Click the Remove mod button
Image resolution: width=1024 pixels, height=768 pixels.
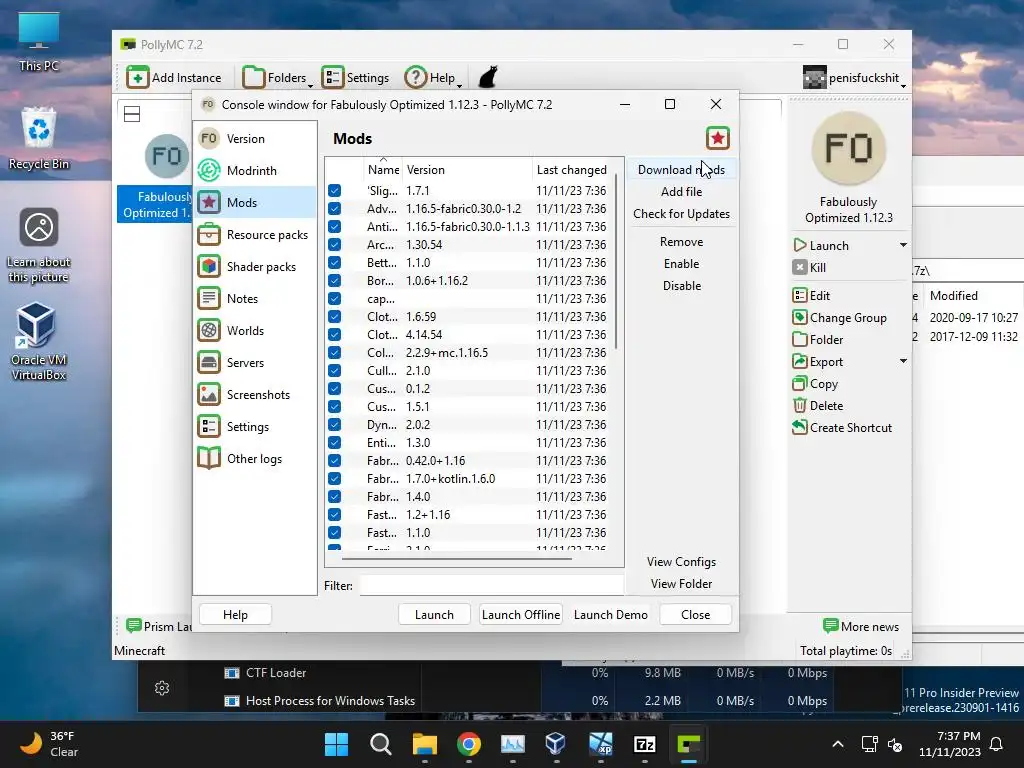(681, 242)
